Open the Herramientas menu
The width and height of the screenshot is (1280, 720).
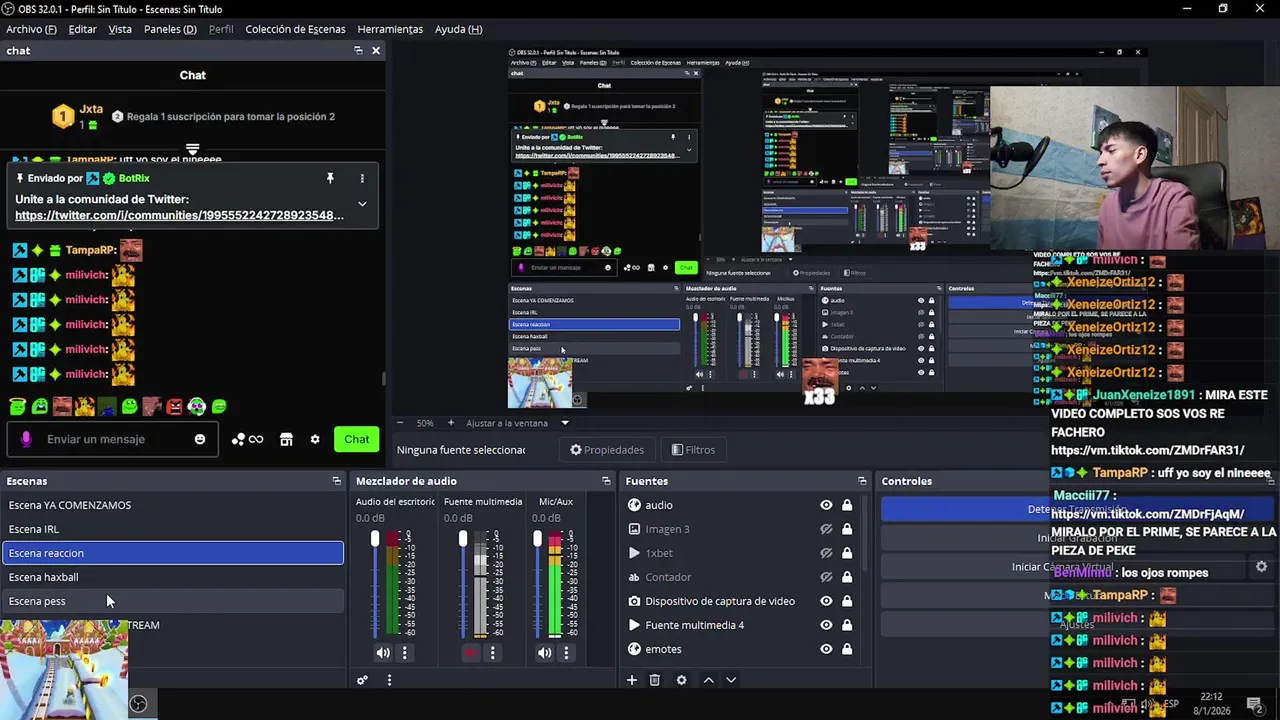point(390,29)
